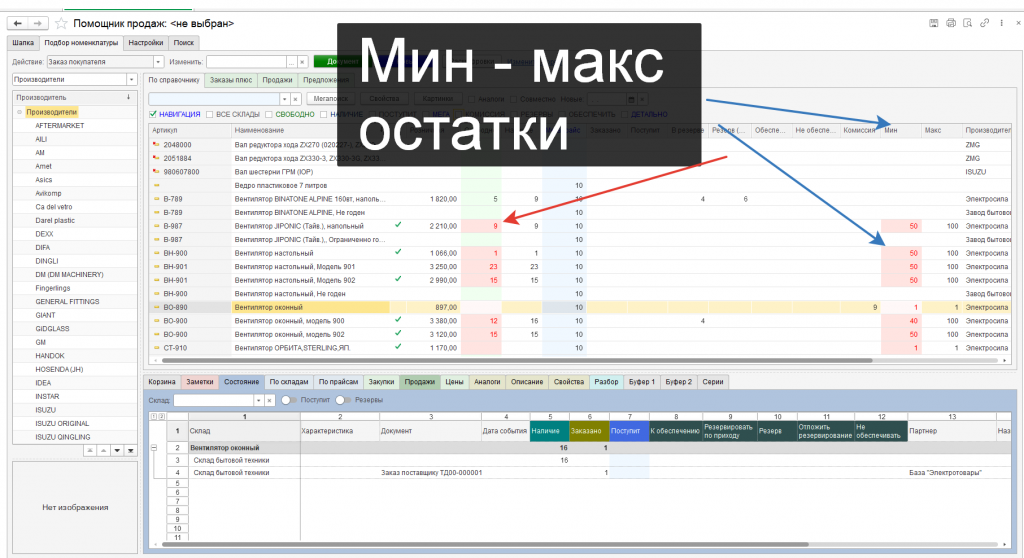Open the Шапка tab
This screenshot has width=1024, height=558.
(x=23, y=42)
